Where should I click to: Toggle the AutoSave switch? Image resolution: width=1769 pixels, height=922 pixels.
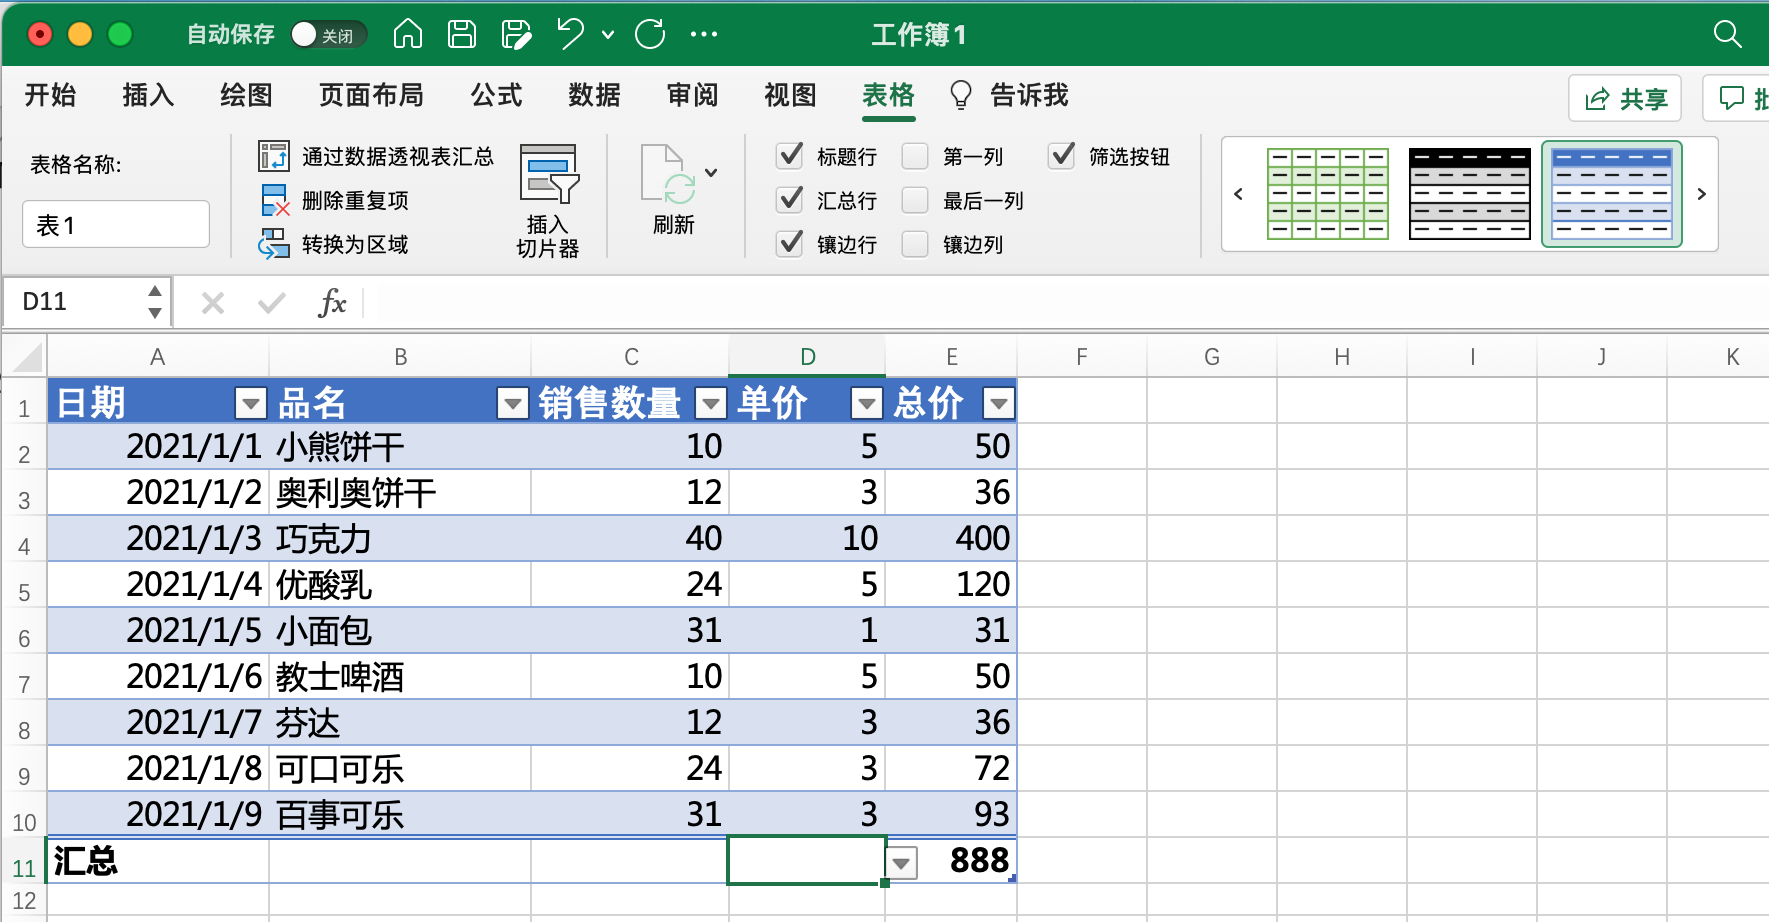pos(329,34)
